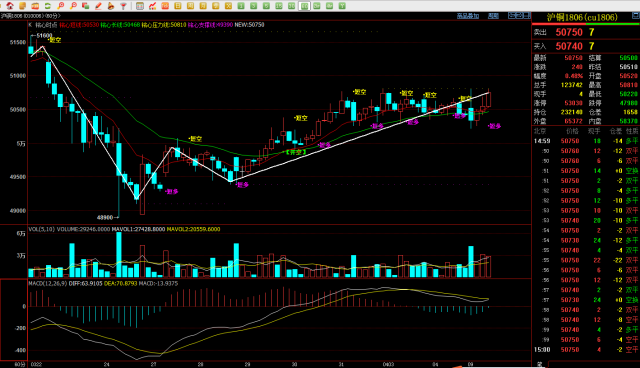Screen dimensions: 640x368
Task: Click the orange X toolbar icon
Action: tap(228, 6)
